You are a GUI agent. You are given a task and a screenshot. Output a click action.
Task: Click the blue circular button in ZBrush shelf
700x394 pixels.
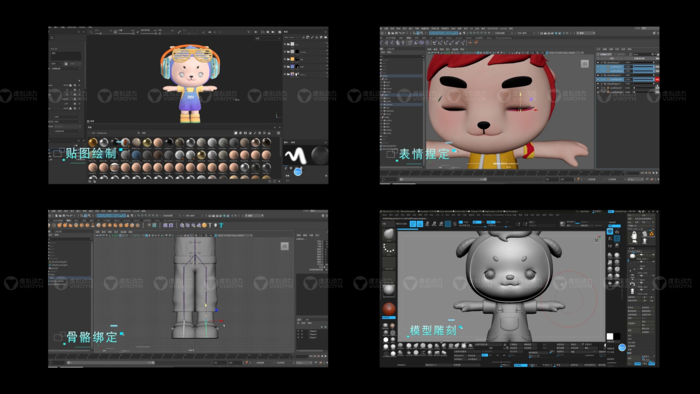(622, 347)
